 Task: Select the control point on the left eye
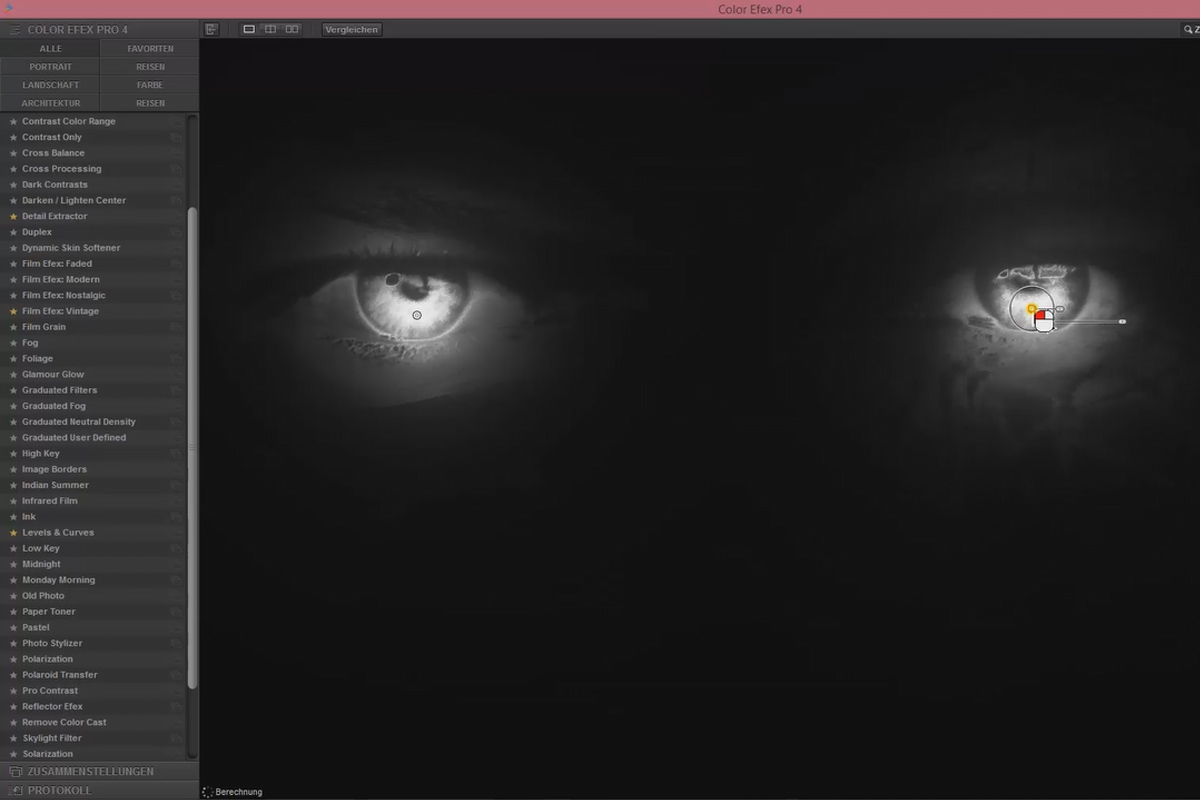(417, 315)
